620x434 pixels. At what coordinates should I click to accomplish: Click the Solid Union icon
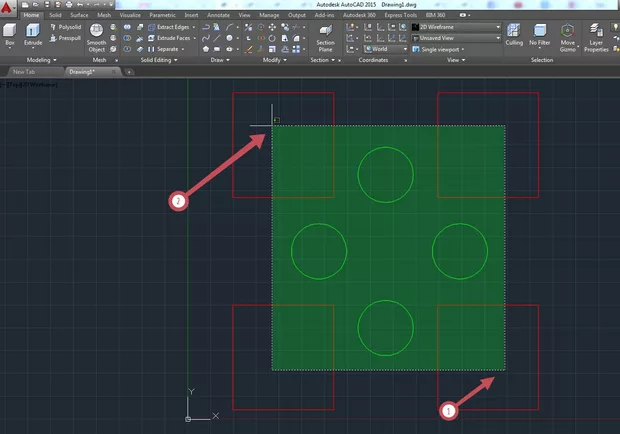127,27
